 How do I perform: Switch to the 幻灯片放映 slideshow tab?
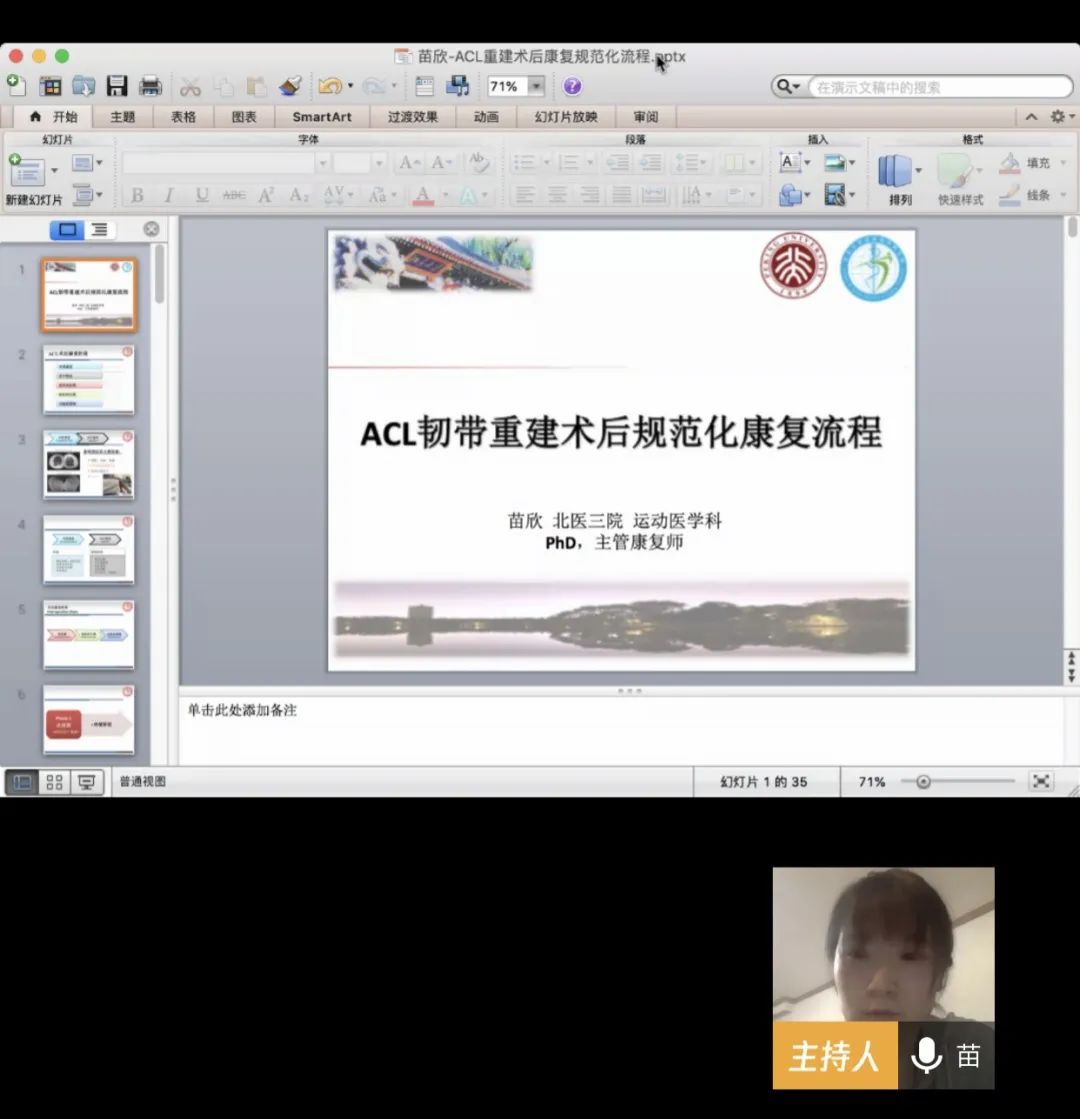click(x=566, y=117)
